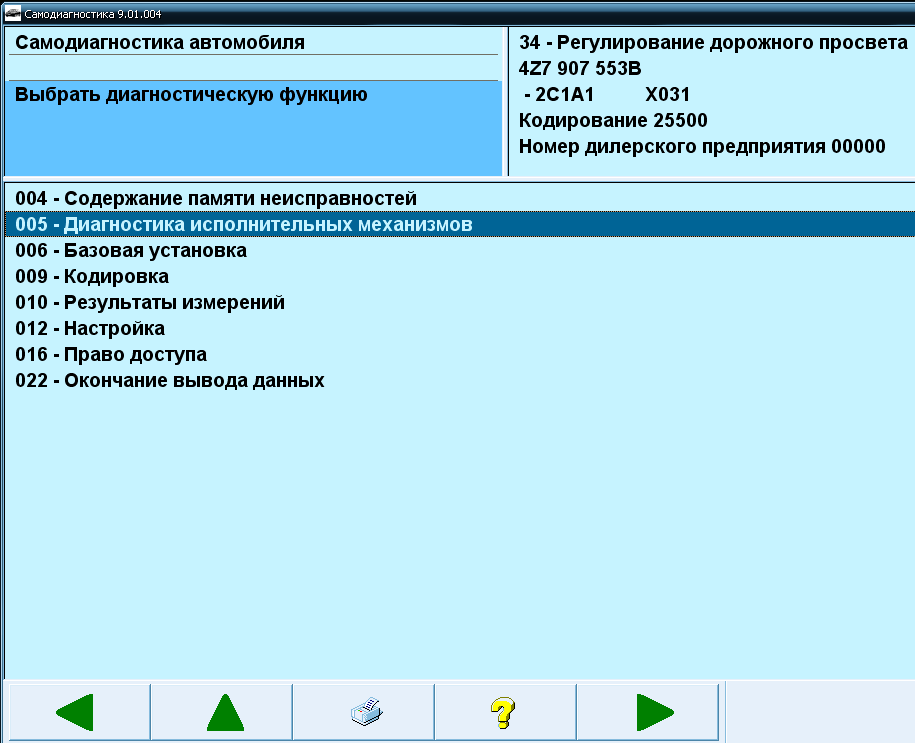915x743 pixels.
Task: Choose 006 - Базовая установка
Action: coord(460,250)
